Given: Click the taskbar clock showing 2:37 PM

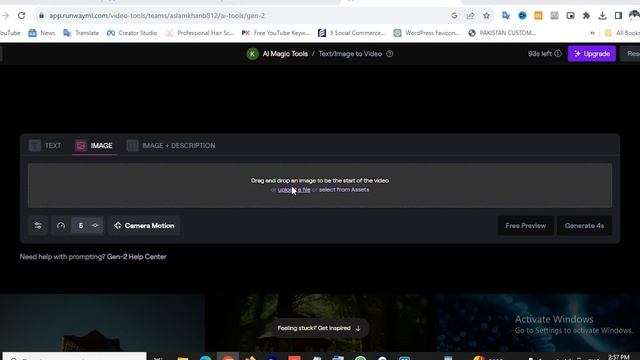Looking at the screenshot, I should (x=618, y=357).
